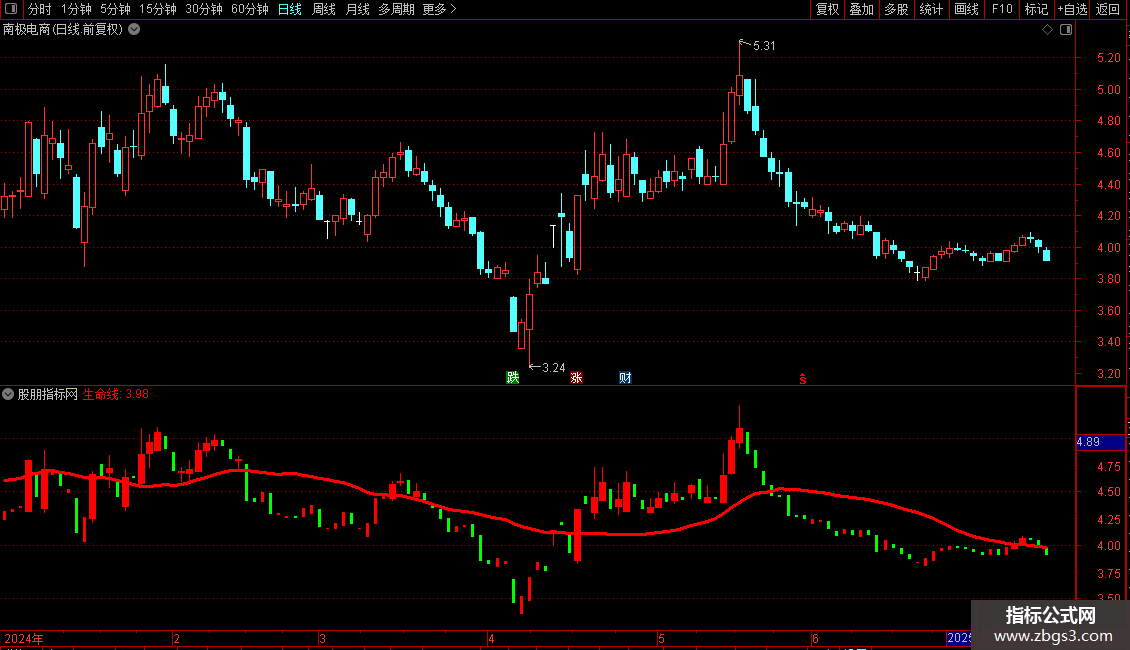The image size is (1130, 650).
Task: Switch to 分时 intraday view
Action: click(x=40, y=9)
